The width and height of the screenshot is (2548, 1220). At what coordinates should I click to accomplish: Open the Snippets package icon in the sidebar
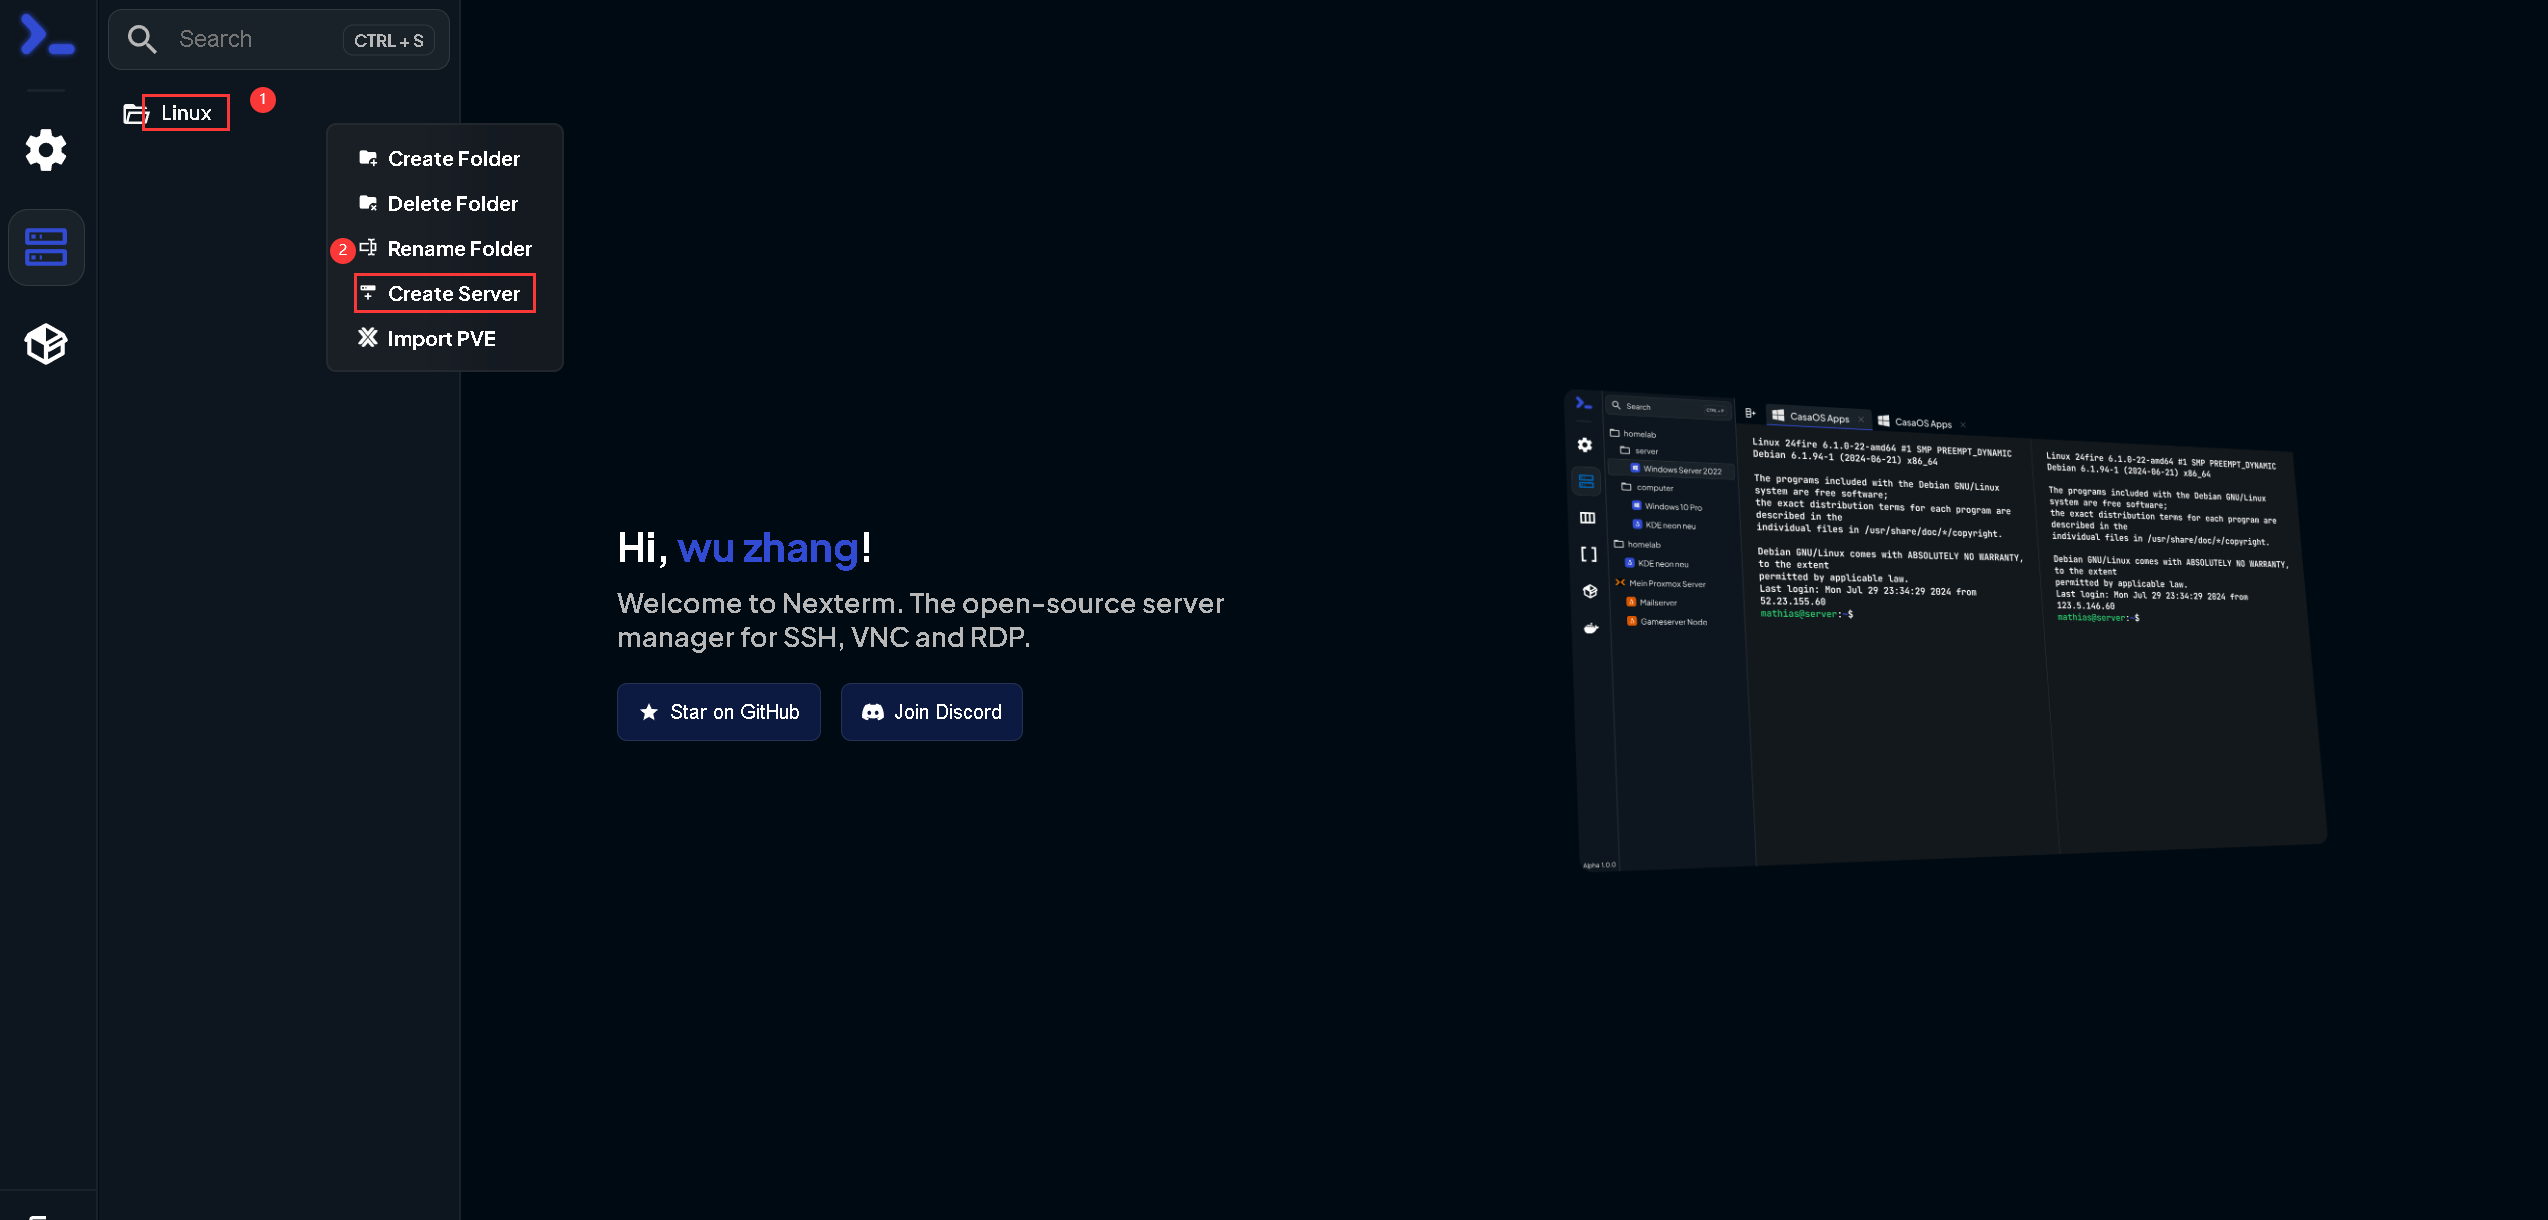(46, 344)
